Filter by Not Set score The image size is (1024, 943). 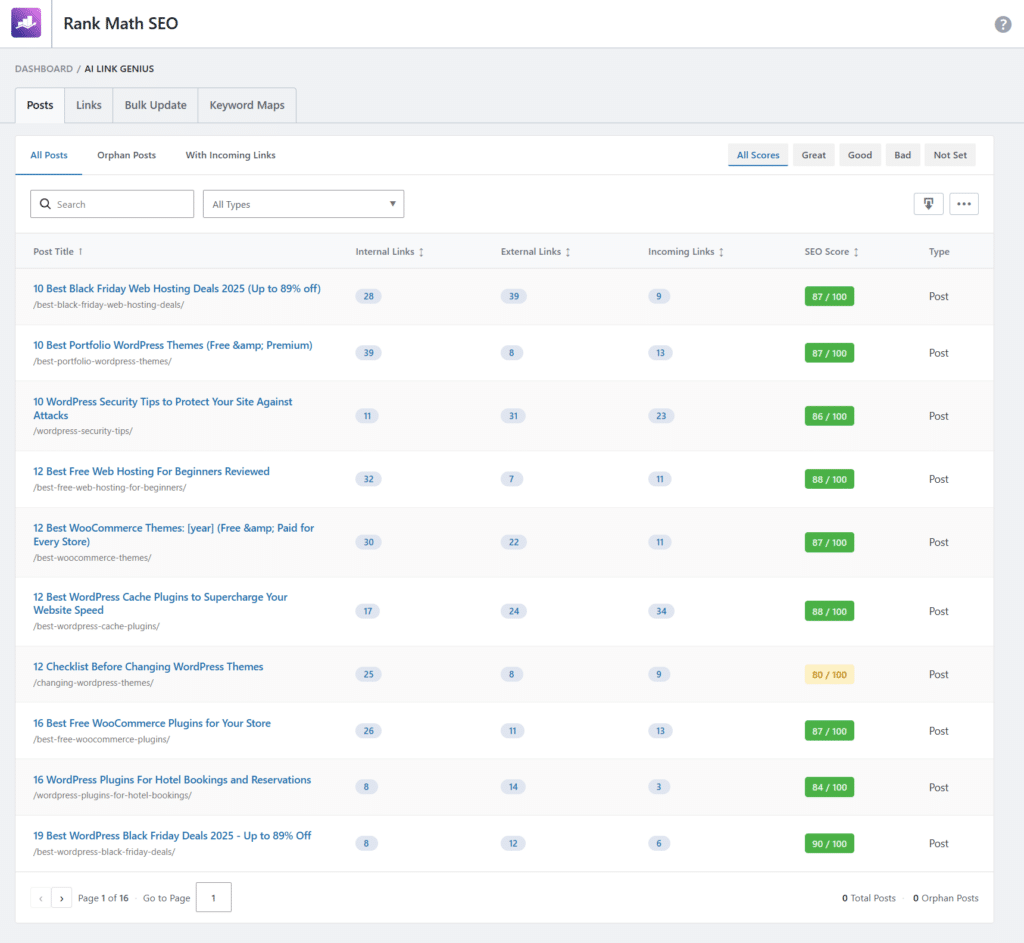pos(950,155)
